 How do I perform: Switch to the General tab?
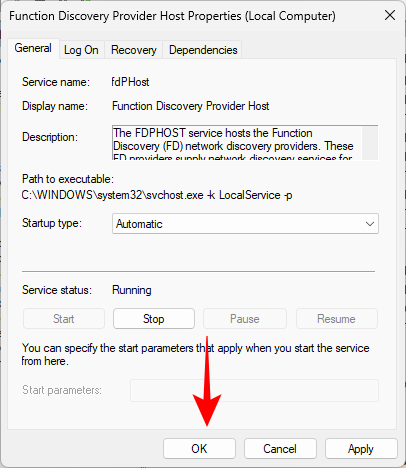pyautogui.click(x=33, y=48)
